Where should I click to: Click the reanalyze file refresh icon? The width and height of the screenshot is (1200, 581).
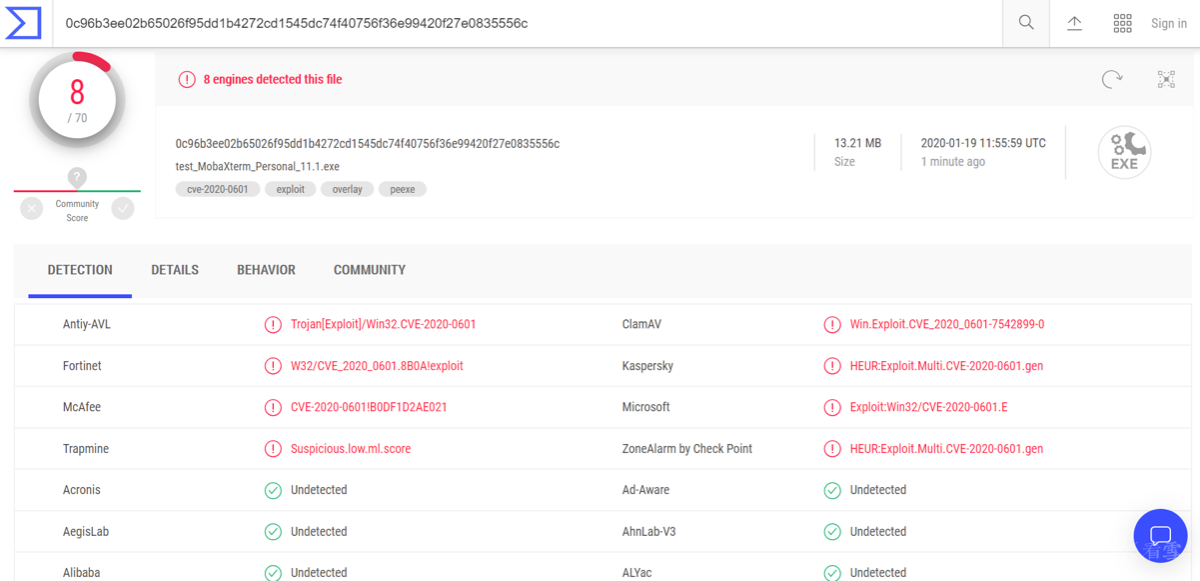point(1111,79)
